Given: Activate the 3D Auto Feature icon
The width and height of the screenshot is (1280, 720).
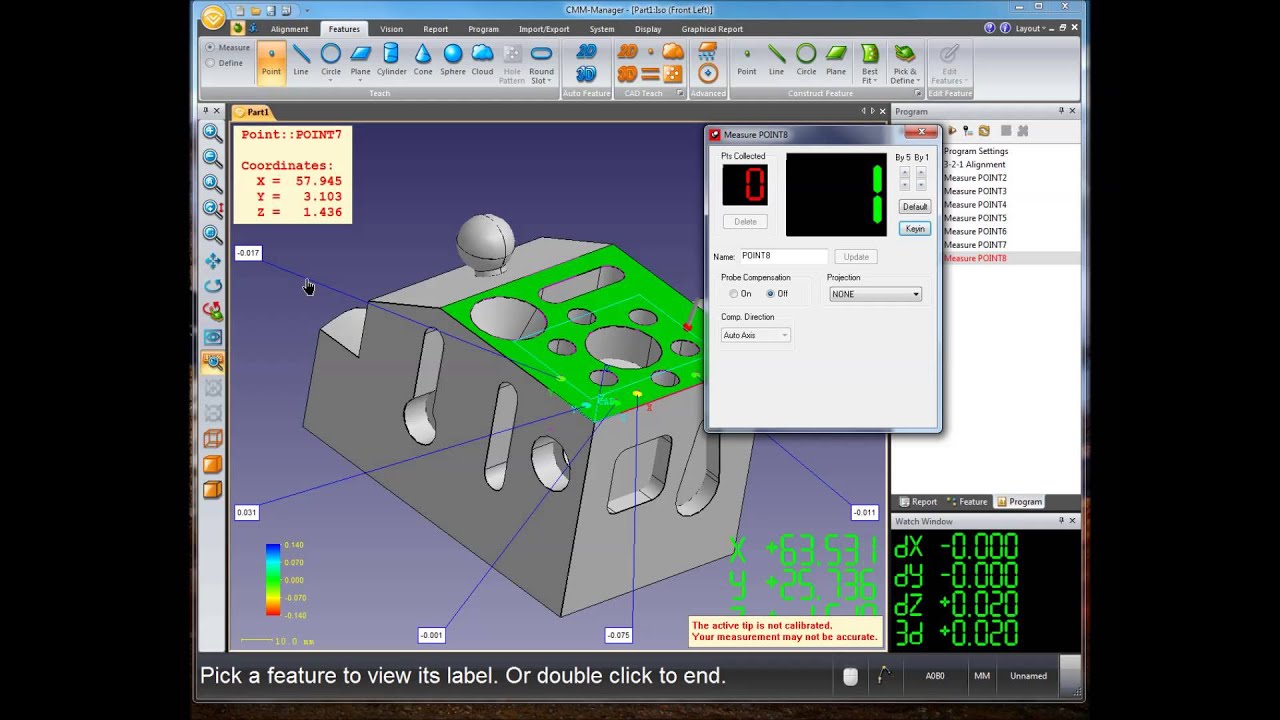Looking at the screenshot, I should click(x=587, y=74).
